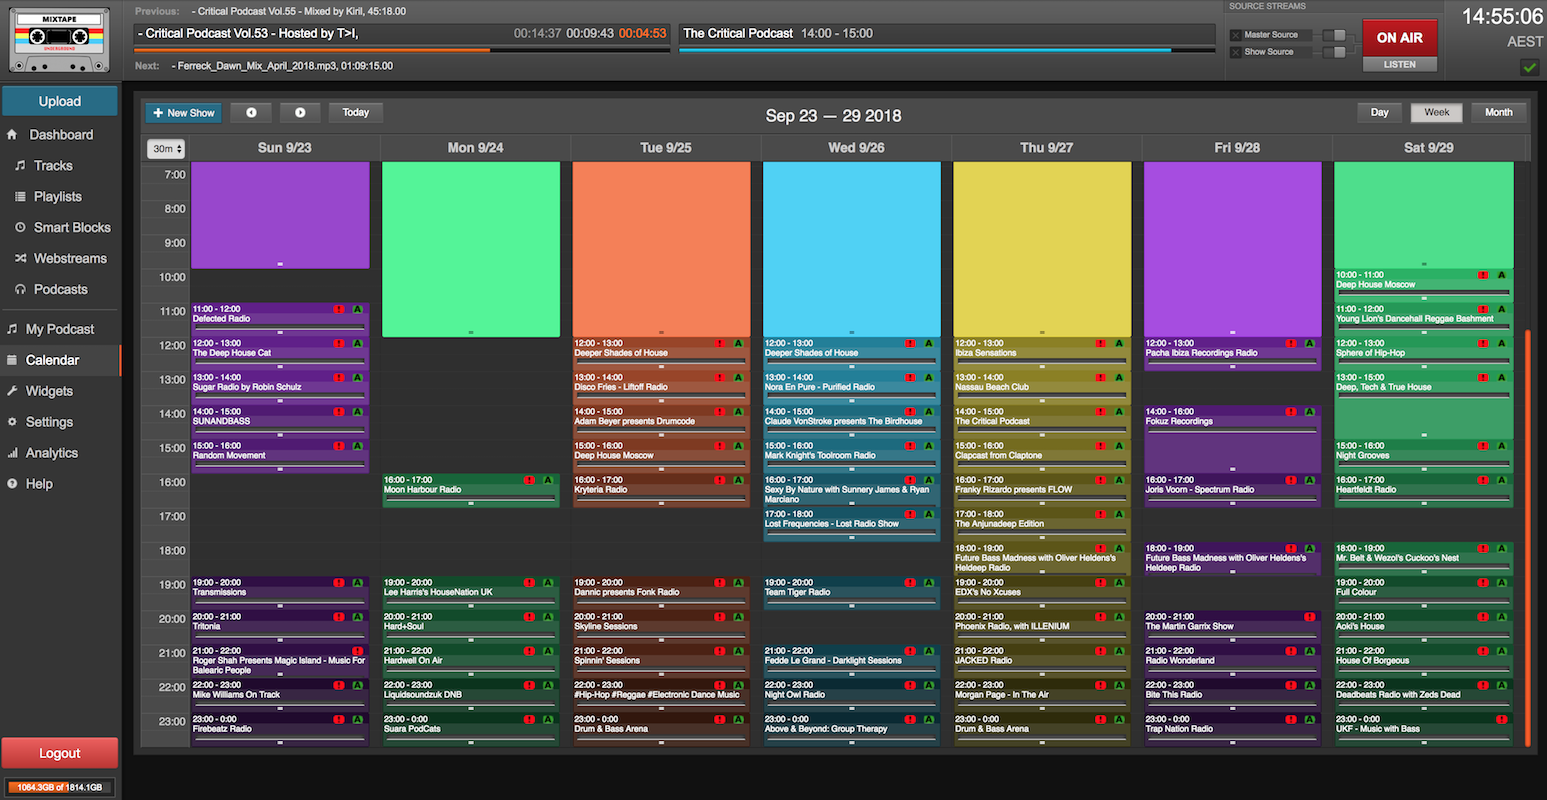Select the large orange Tuesday morning show block
Image resolution: width=1547 pixels, height=800 pixels.
click(x=661, y=249)
